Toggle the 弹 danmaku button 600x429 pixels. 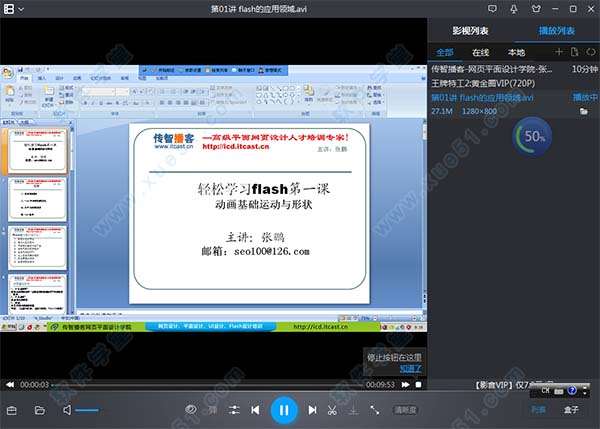tap(212, 410)
